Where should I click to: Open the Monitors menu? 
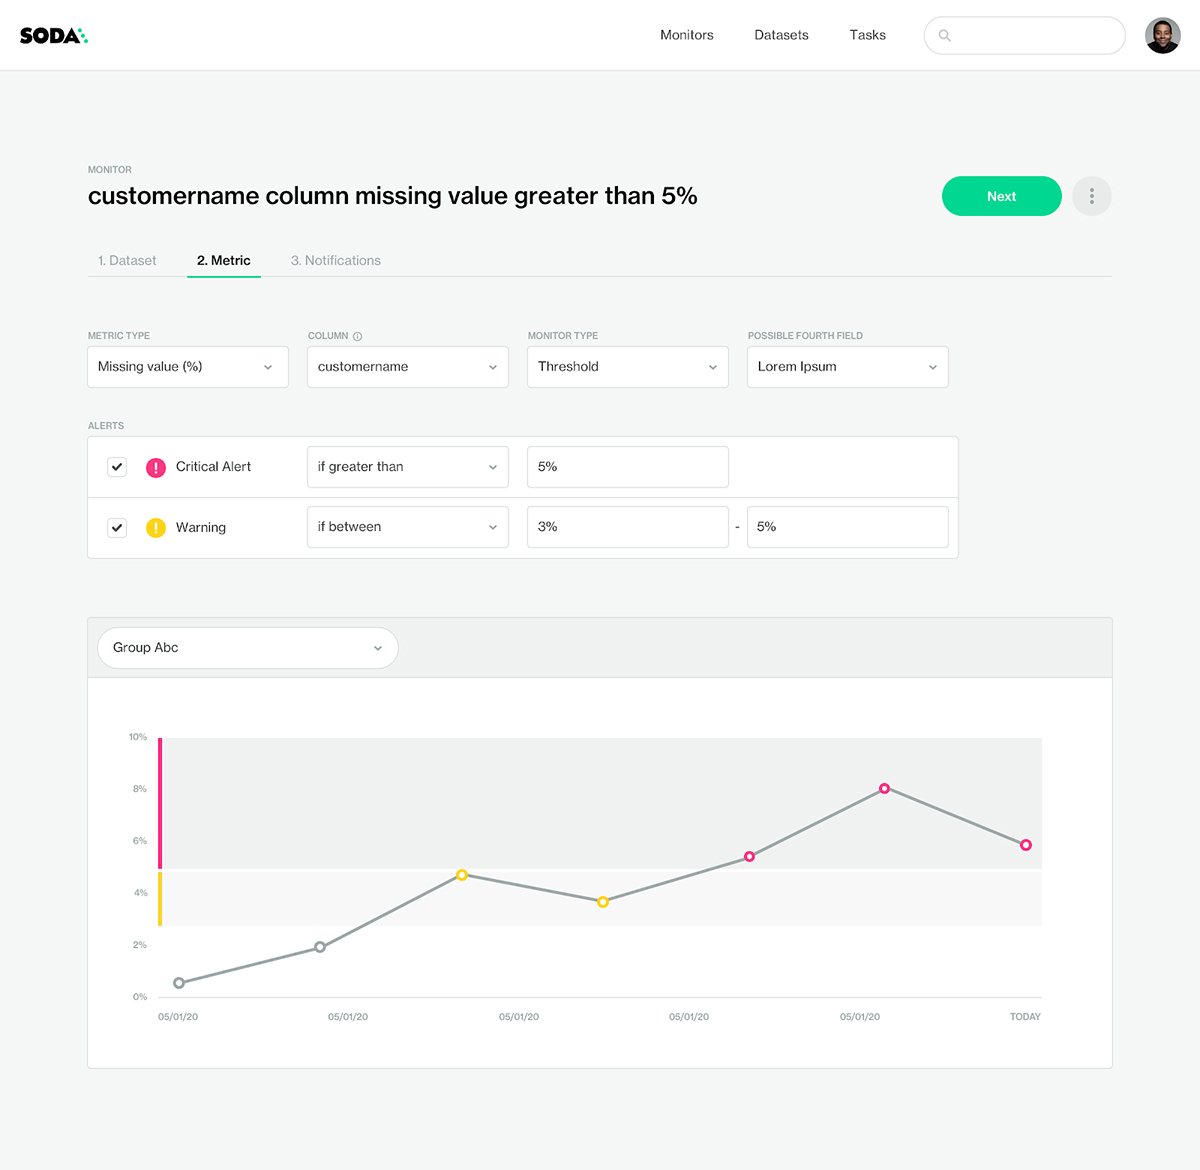pyautogui.click(x=686, y=34)
